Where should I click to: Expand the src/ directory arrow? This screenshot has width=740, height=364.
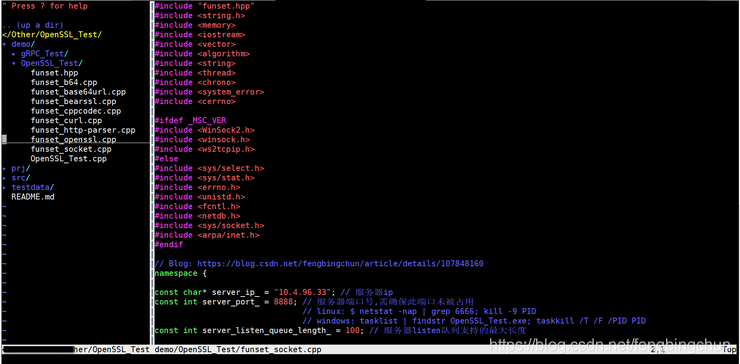[4, 178]
